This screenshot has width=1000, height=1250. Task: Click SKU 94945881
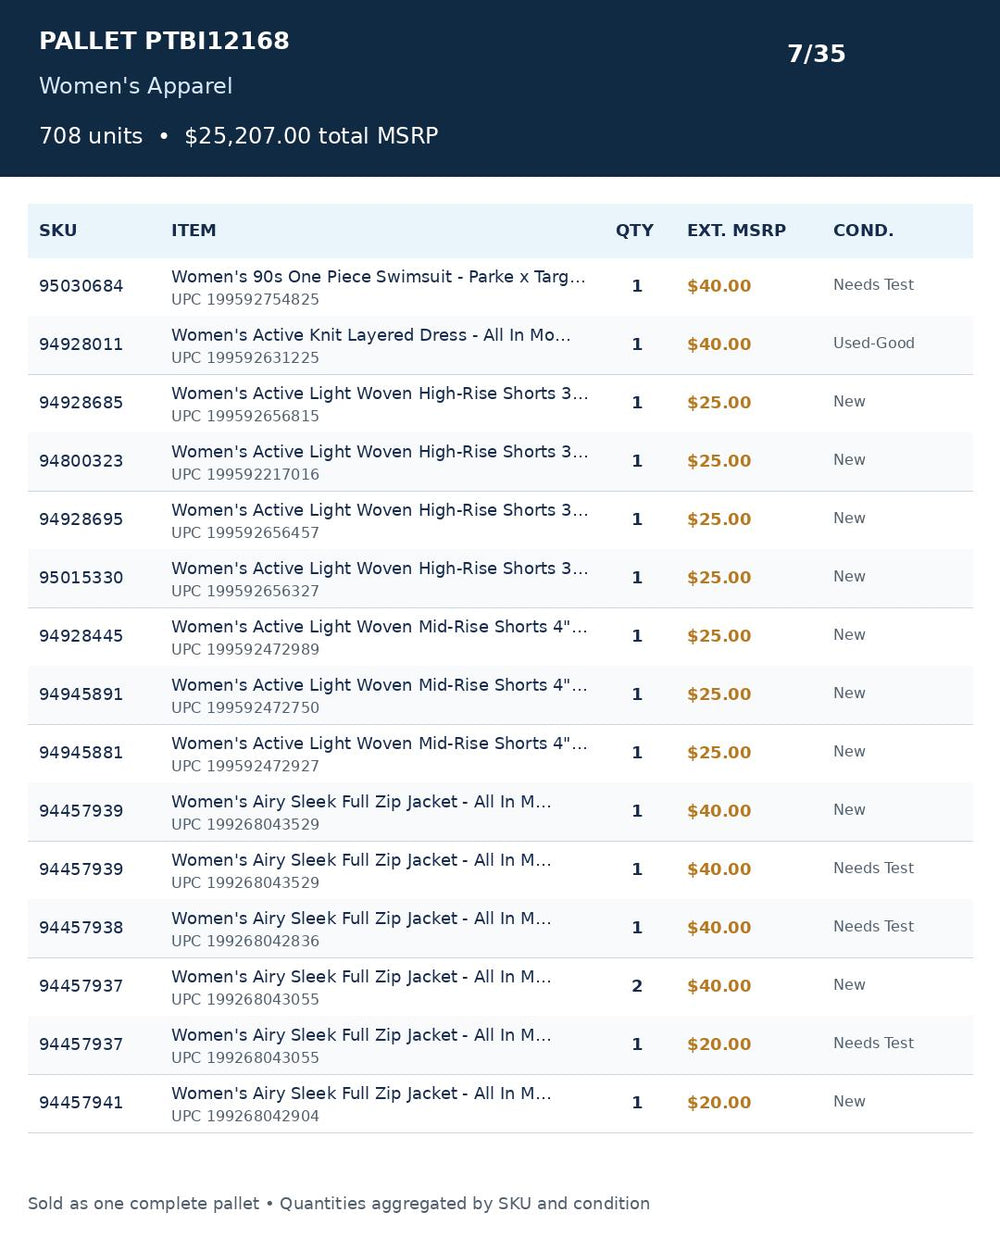(x=81, y=753)
